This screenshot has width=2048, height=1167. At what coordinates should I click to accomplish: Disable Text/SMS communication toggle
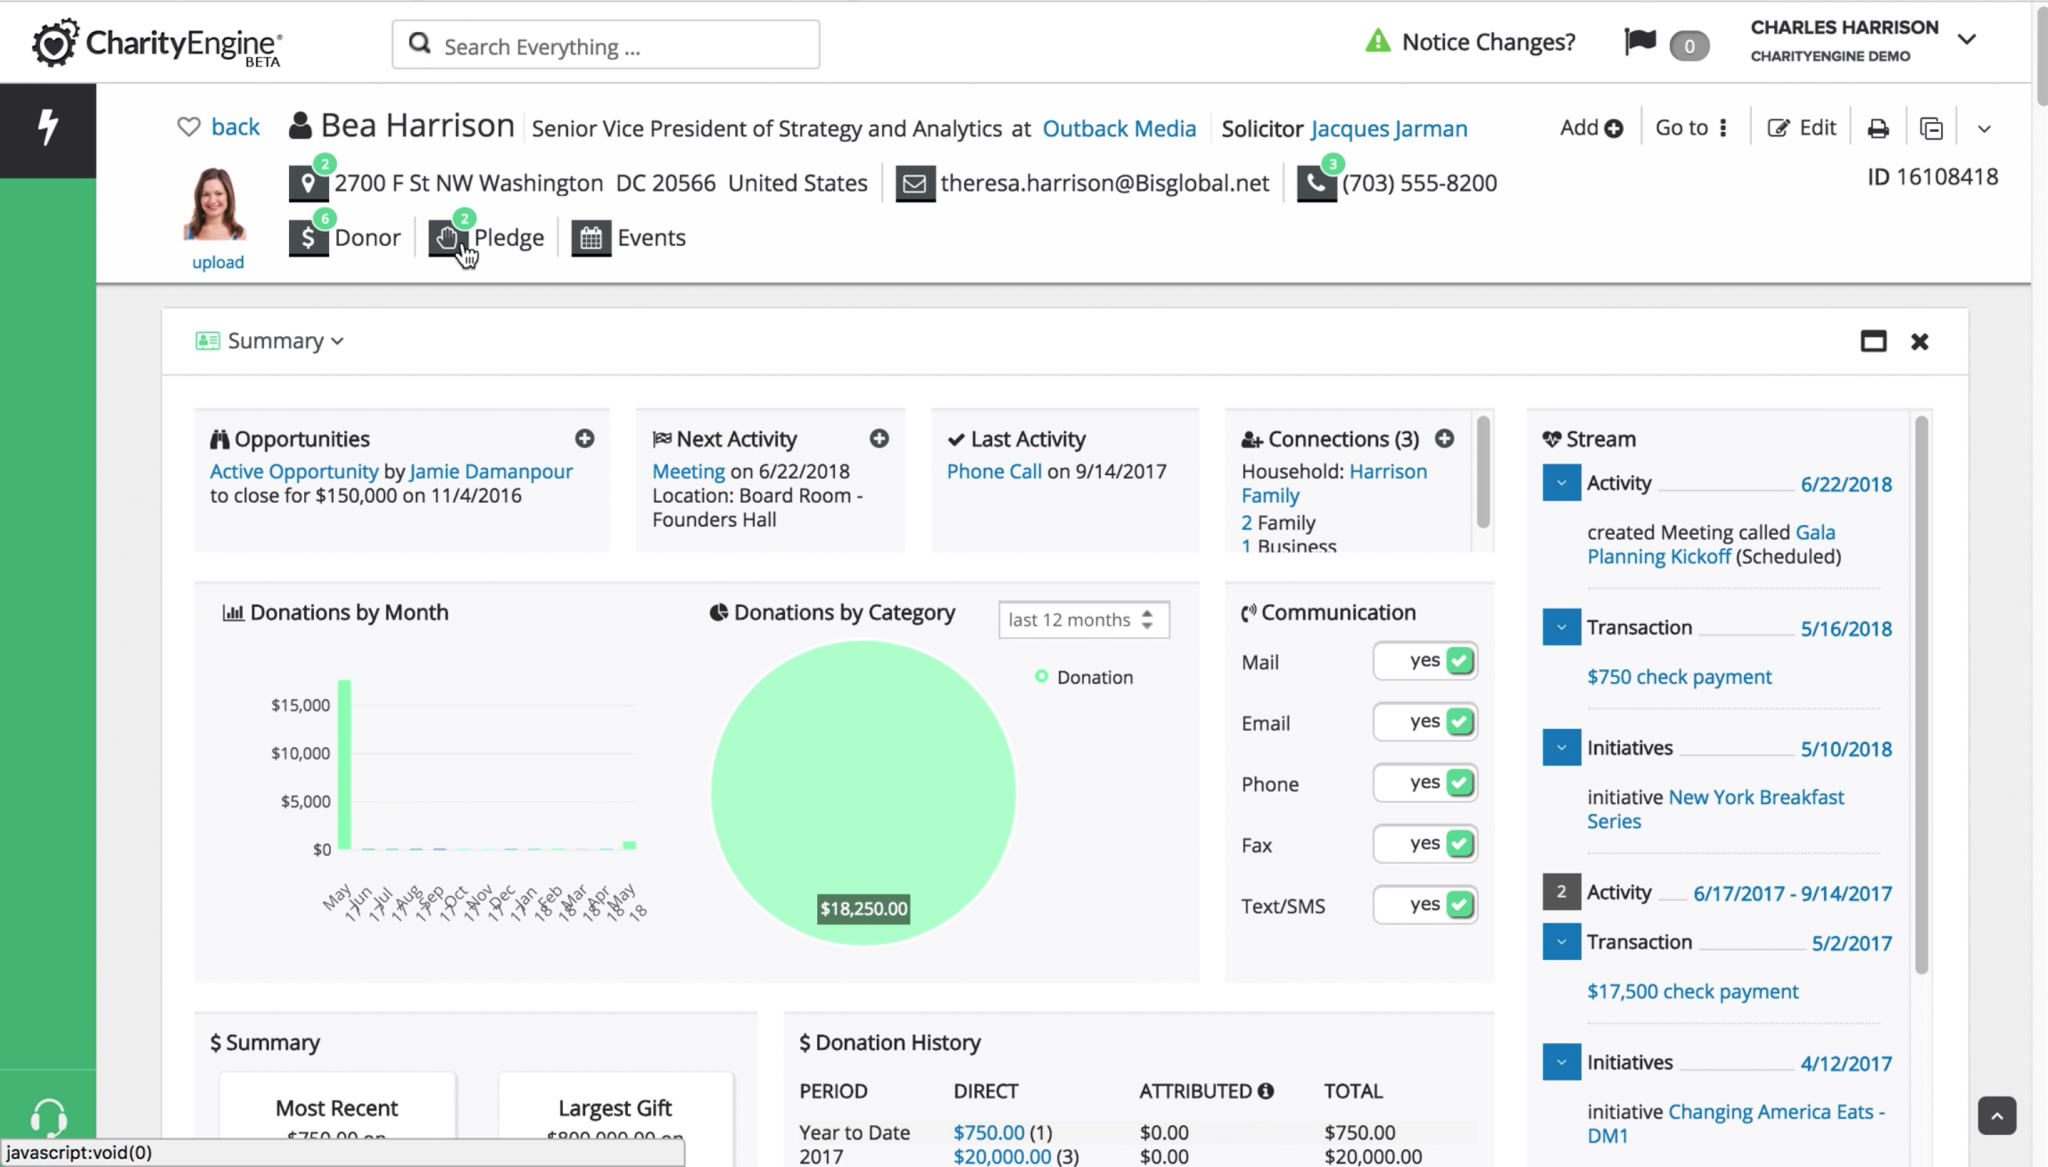point(1425,905)
